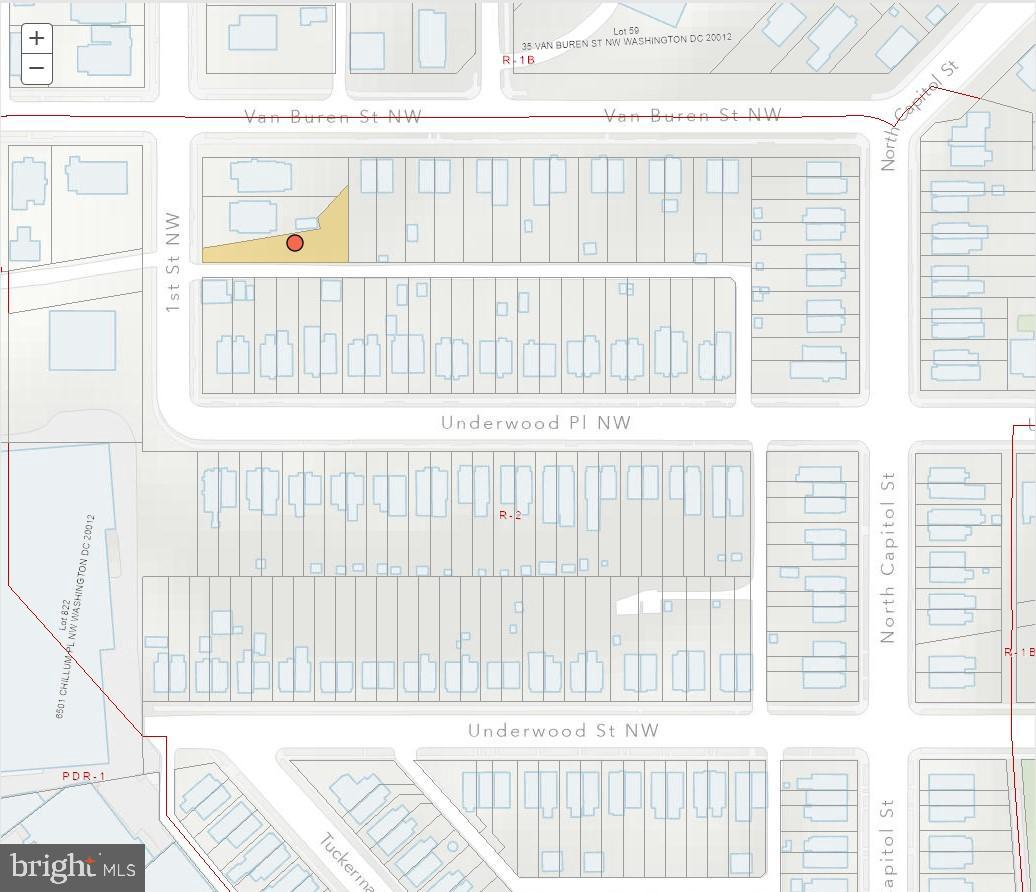
Task: Toggle the R-2 zoning label
Action: click(x=510, y=514)
